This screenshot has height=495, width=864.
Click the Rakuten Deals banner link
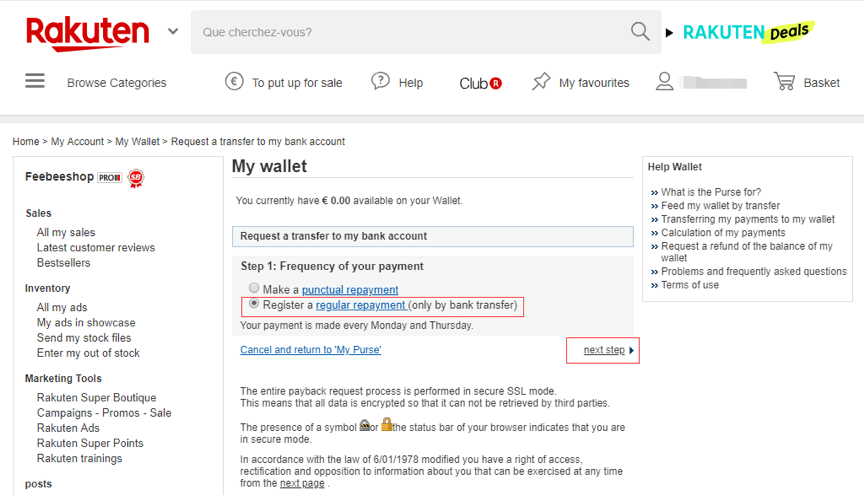point(747,32)
